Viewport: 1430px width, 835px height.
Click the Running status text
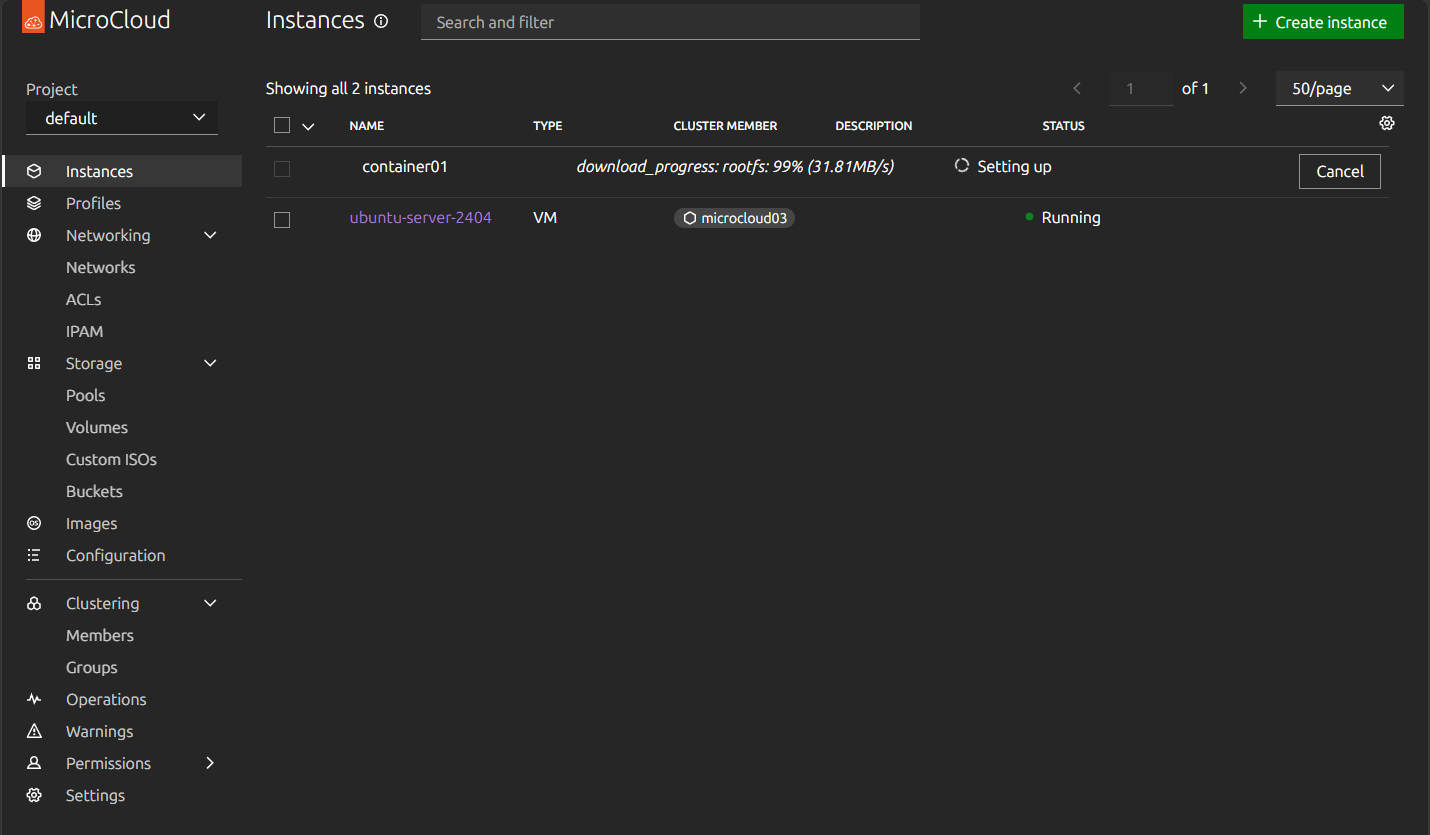(1071, 217)
